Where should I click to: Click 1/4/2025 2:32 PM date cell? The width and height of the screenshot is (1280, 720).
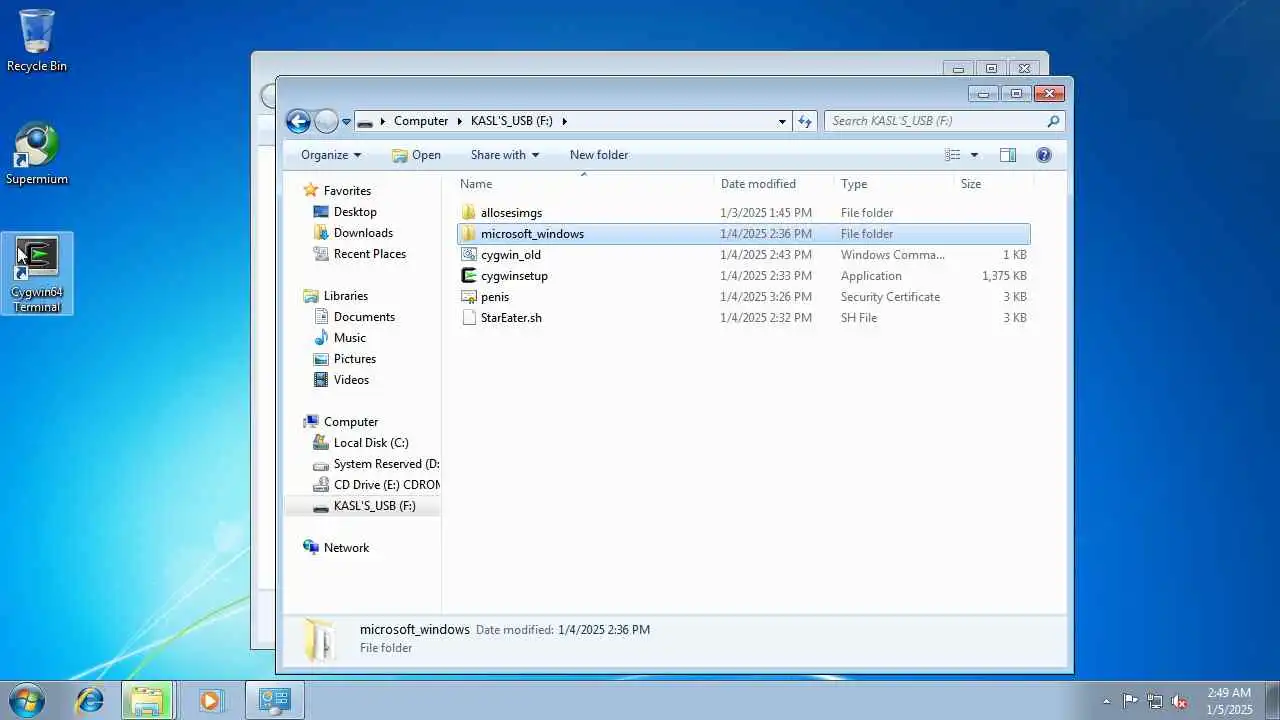(x=766, y=318)
